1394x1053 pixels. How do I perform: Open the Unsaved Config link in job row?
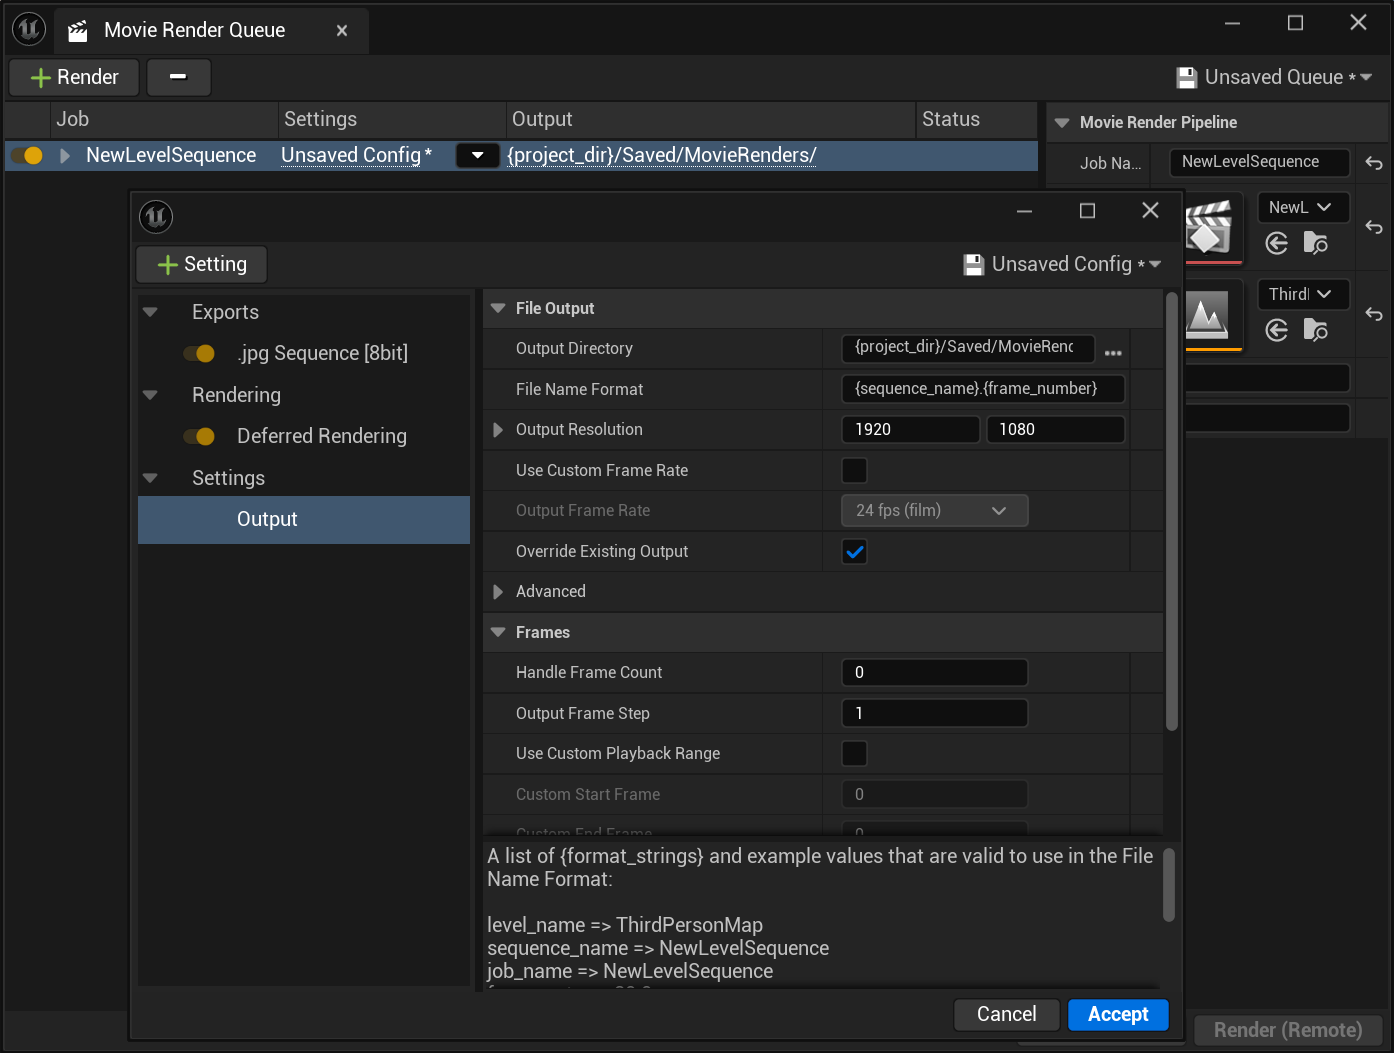click(356, 155)
